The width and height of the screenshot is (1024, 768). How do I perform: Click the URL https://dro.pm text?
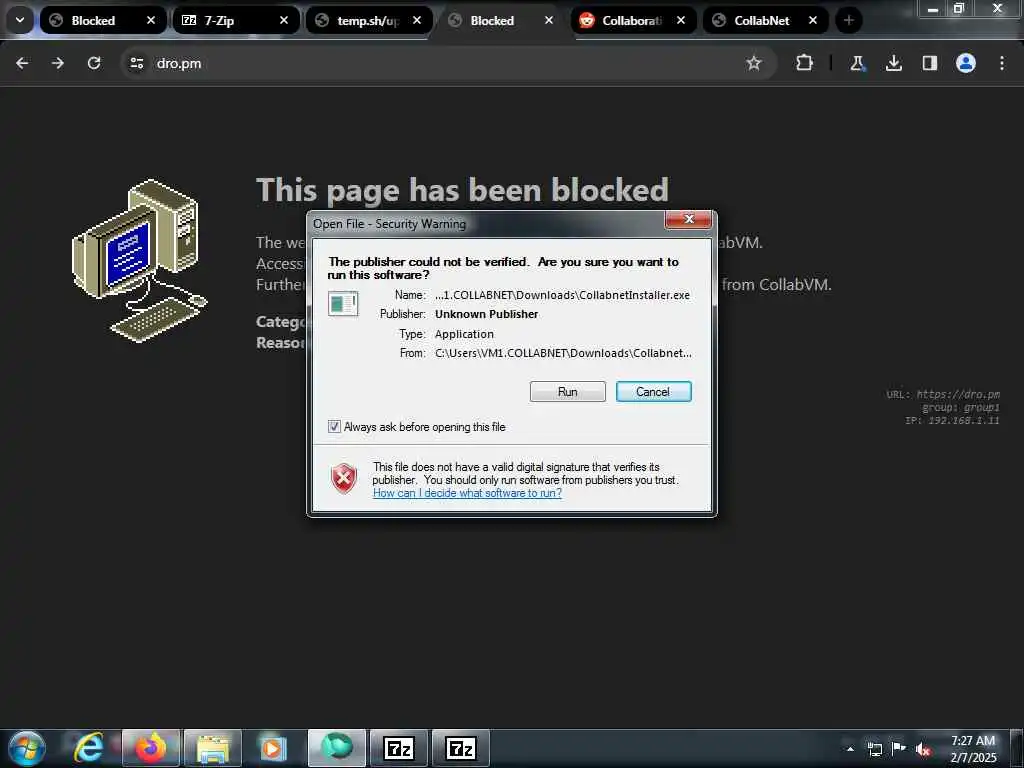coord(943,394)
